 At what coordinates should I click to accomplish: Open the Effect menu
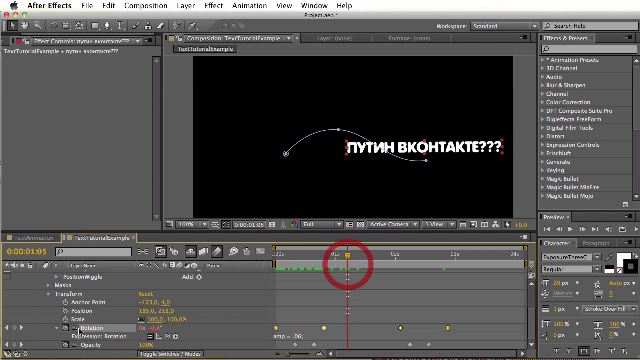tap(213, 6)
